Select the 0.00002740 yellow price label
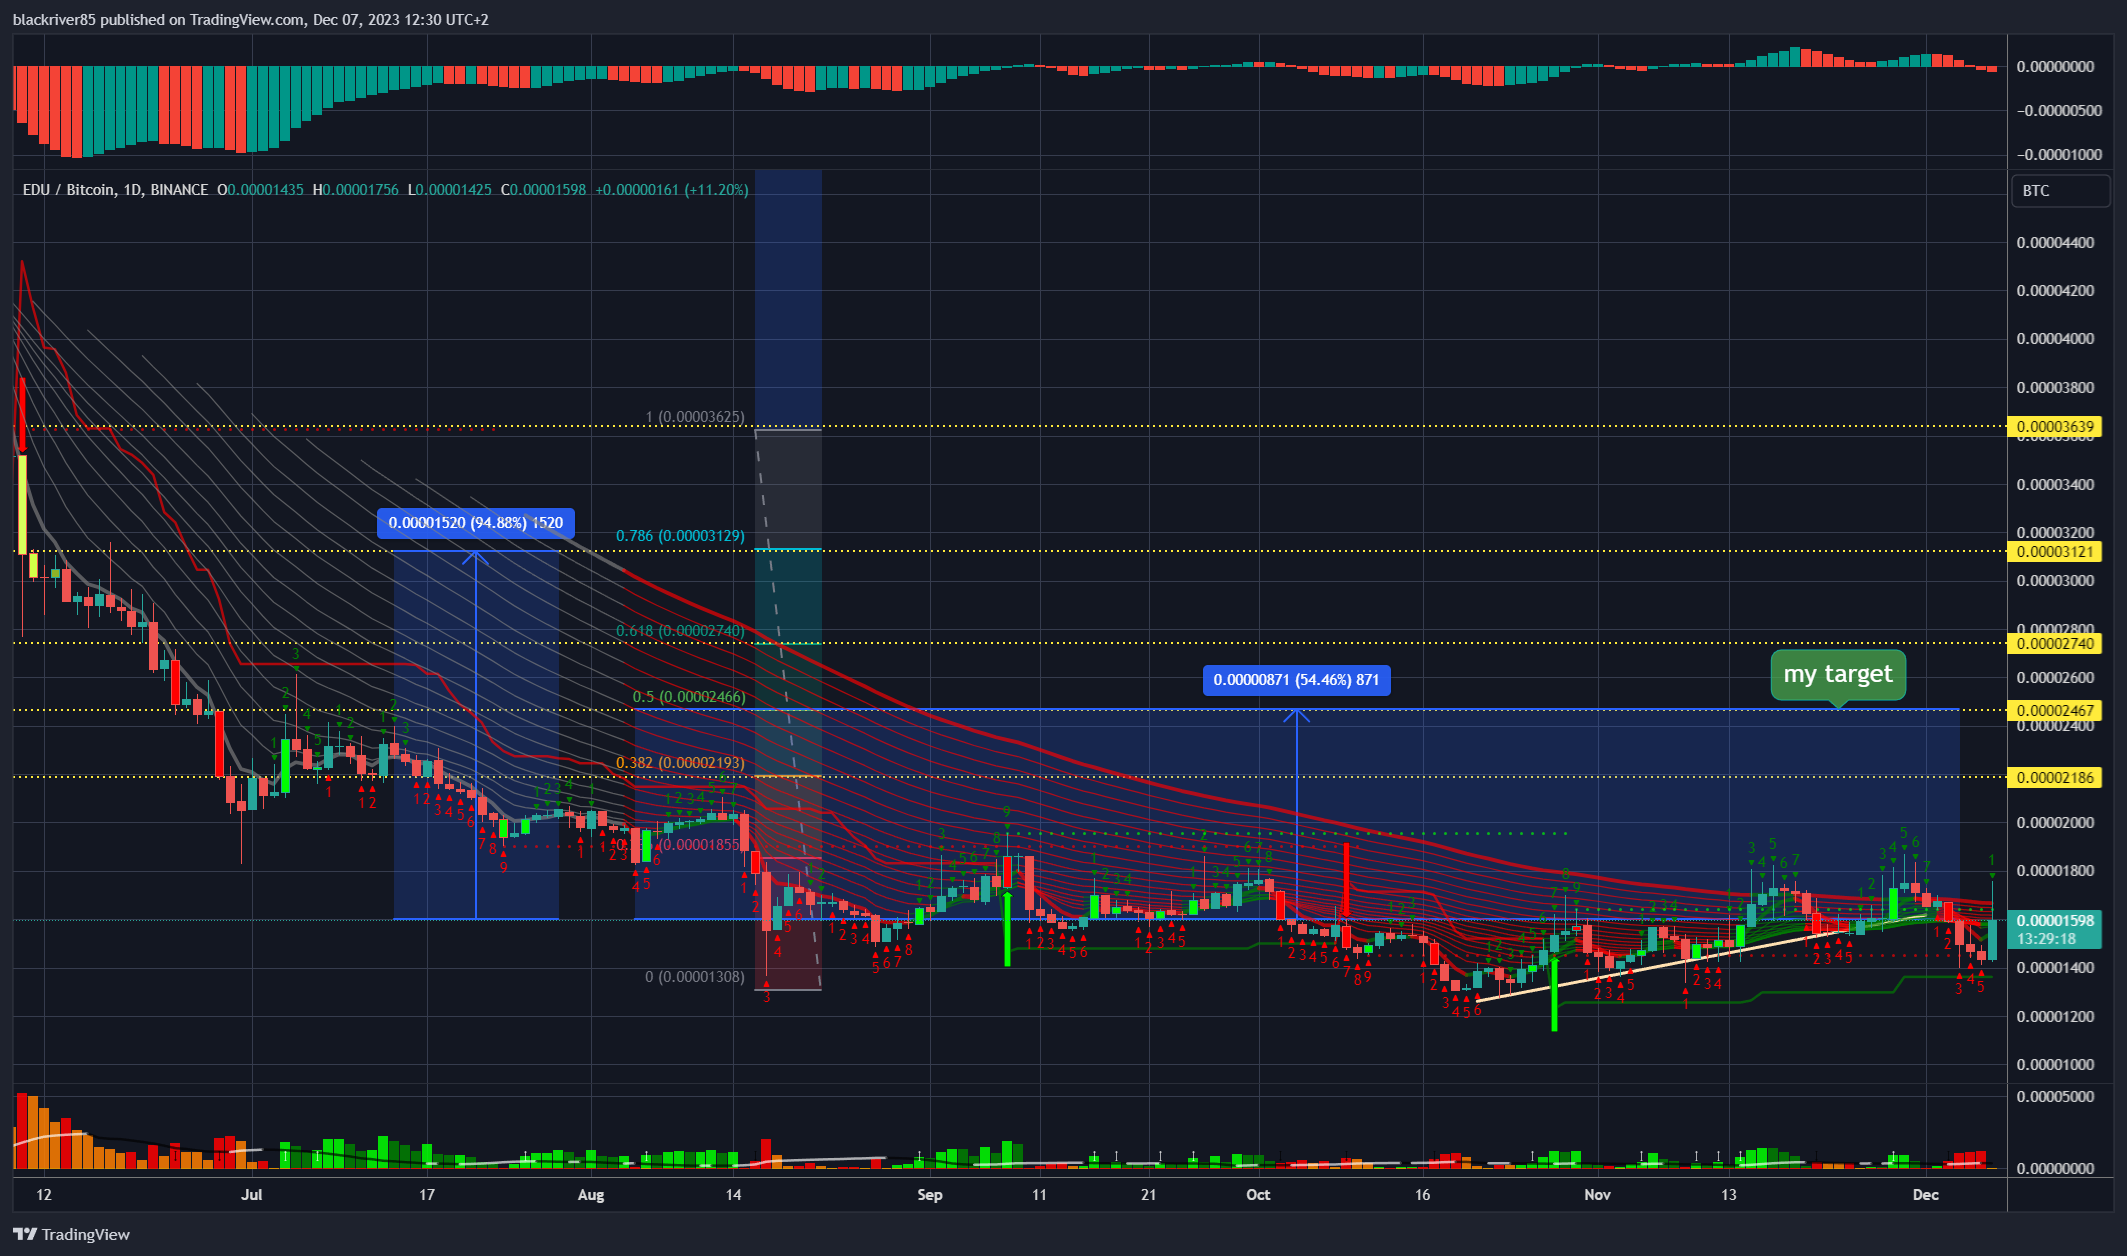This screenshot has width=2127, height=1256. [x=2055, y=644]
